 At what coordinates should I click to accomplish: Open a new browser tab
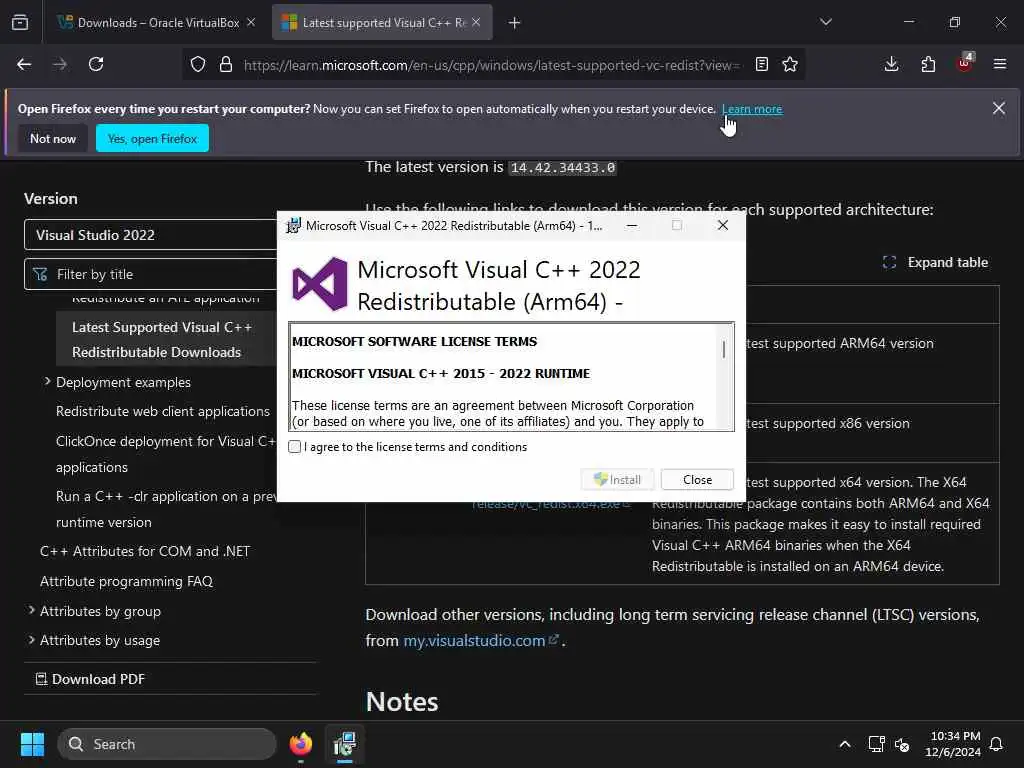pos(515,23)
